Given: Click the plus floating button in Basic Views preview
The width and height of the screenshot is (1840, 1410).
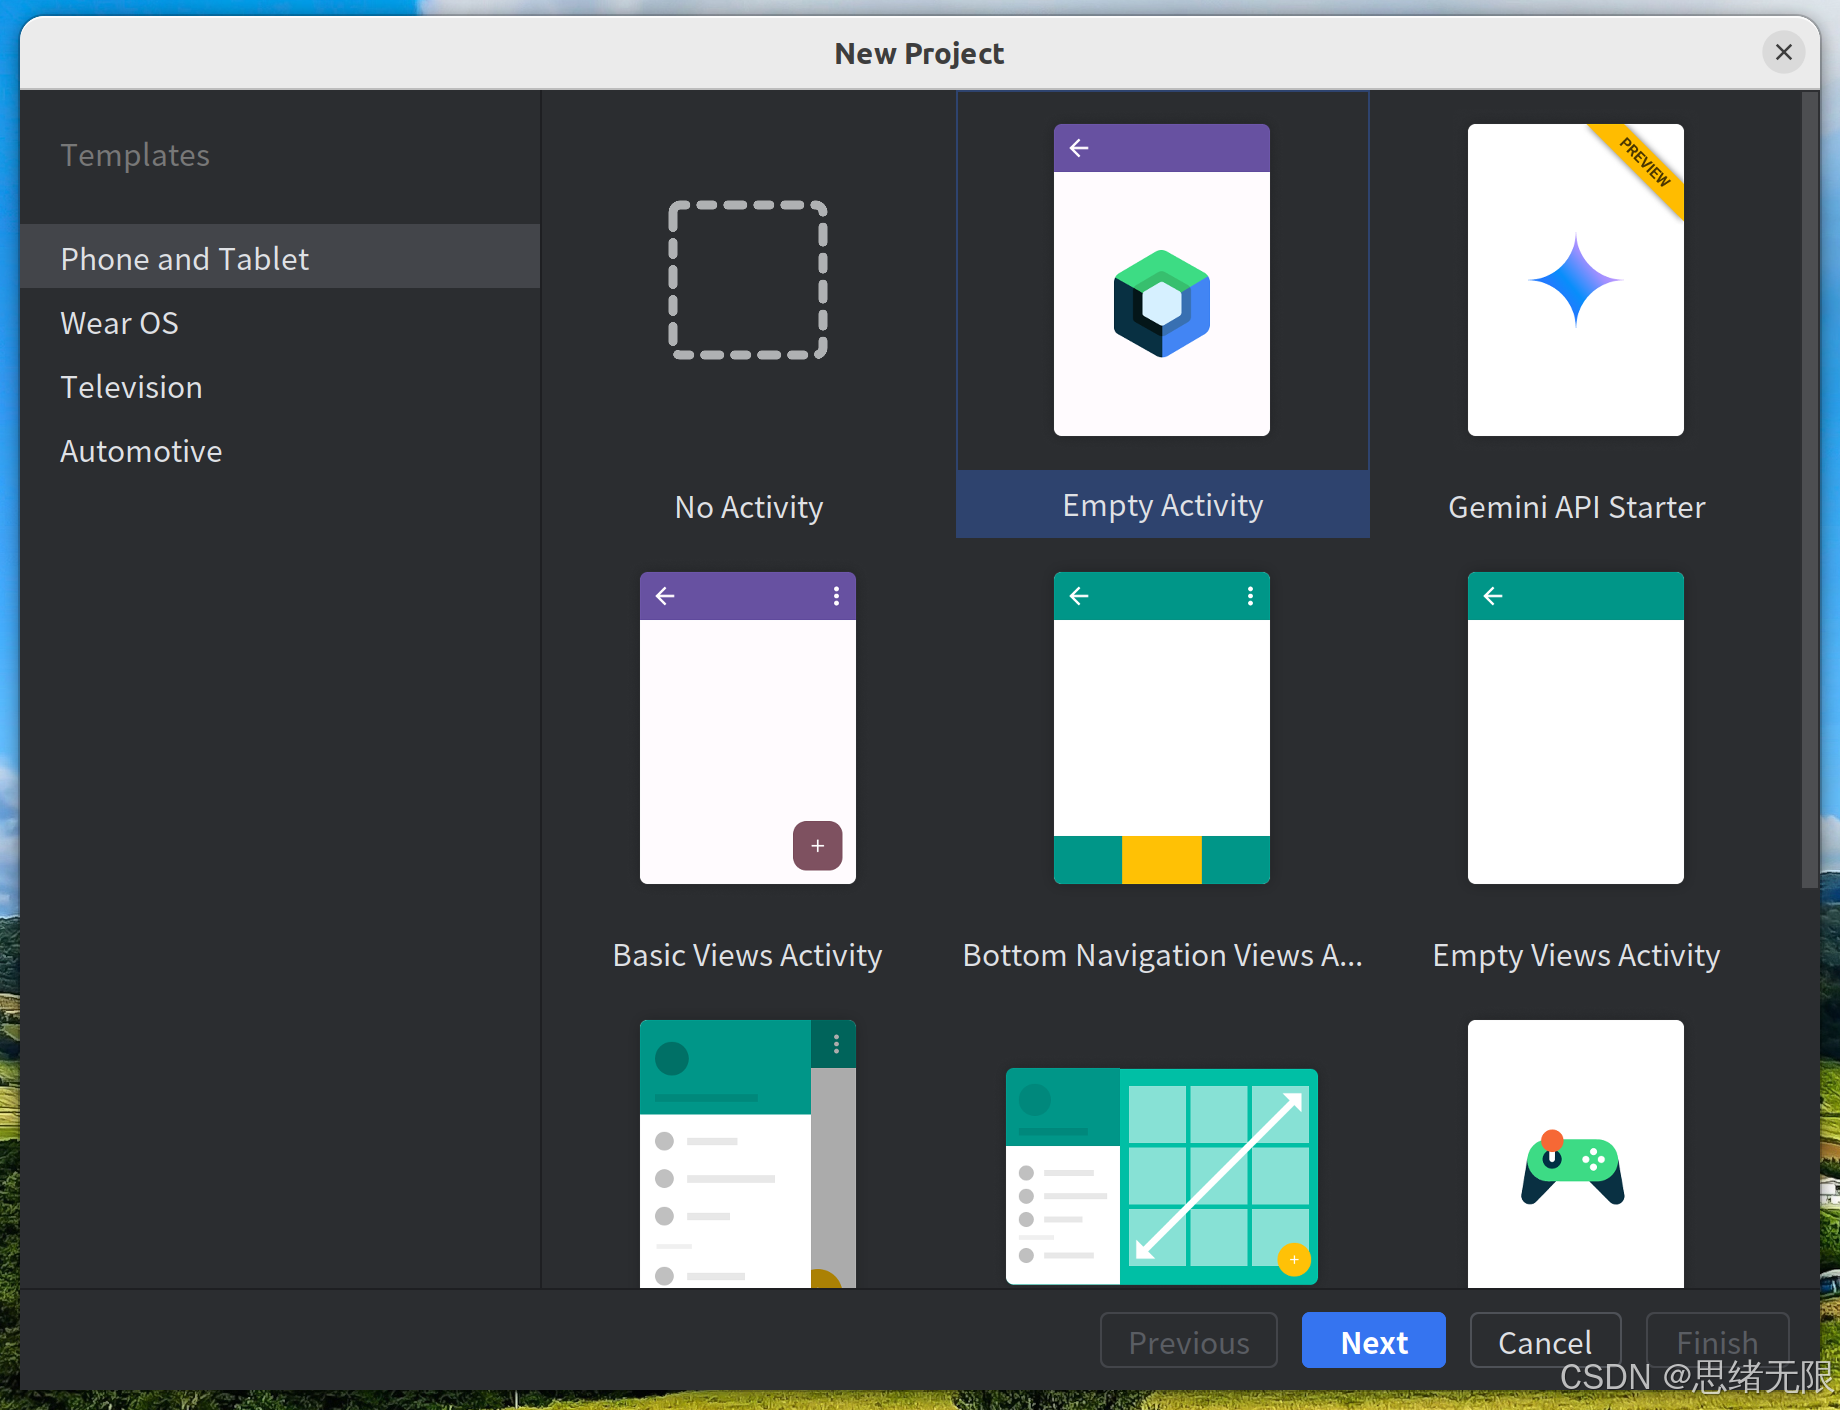Looking at the screenshot, I should pyautogui.click(x=817, y=845).
